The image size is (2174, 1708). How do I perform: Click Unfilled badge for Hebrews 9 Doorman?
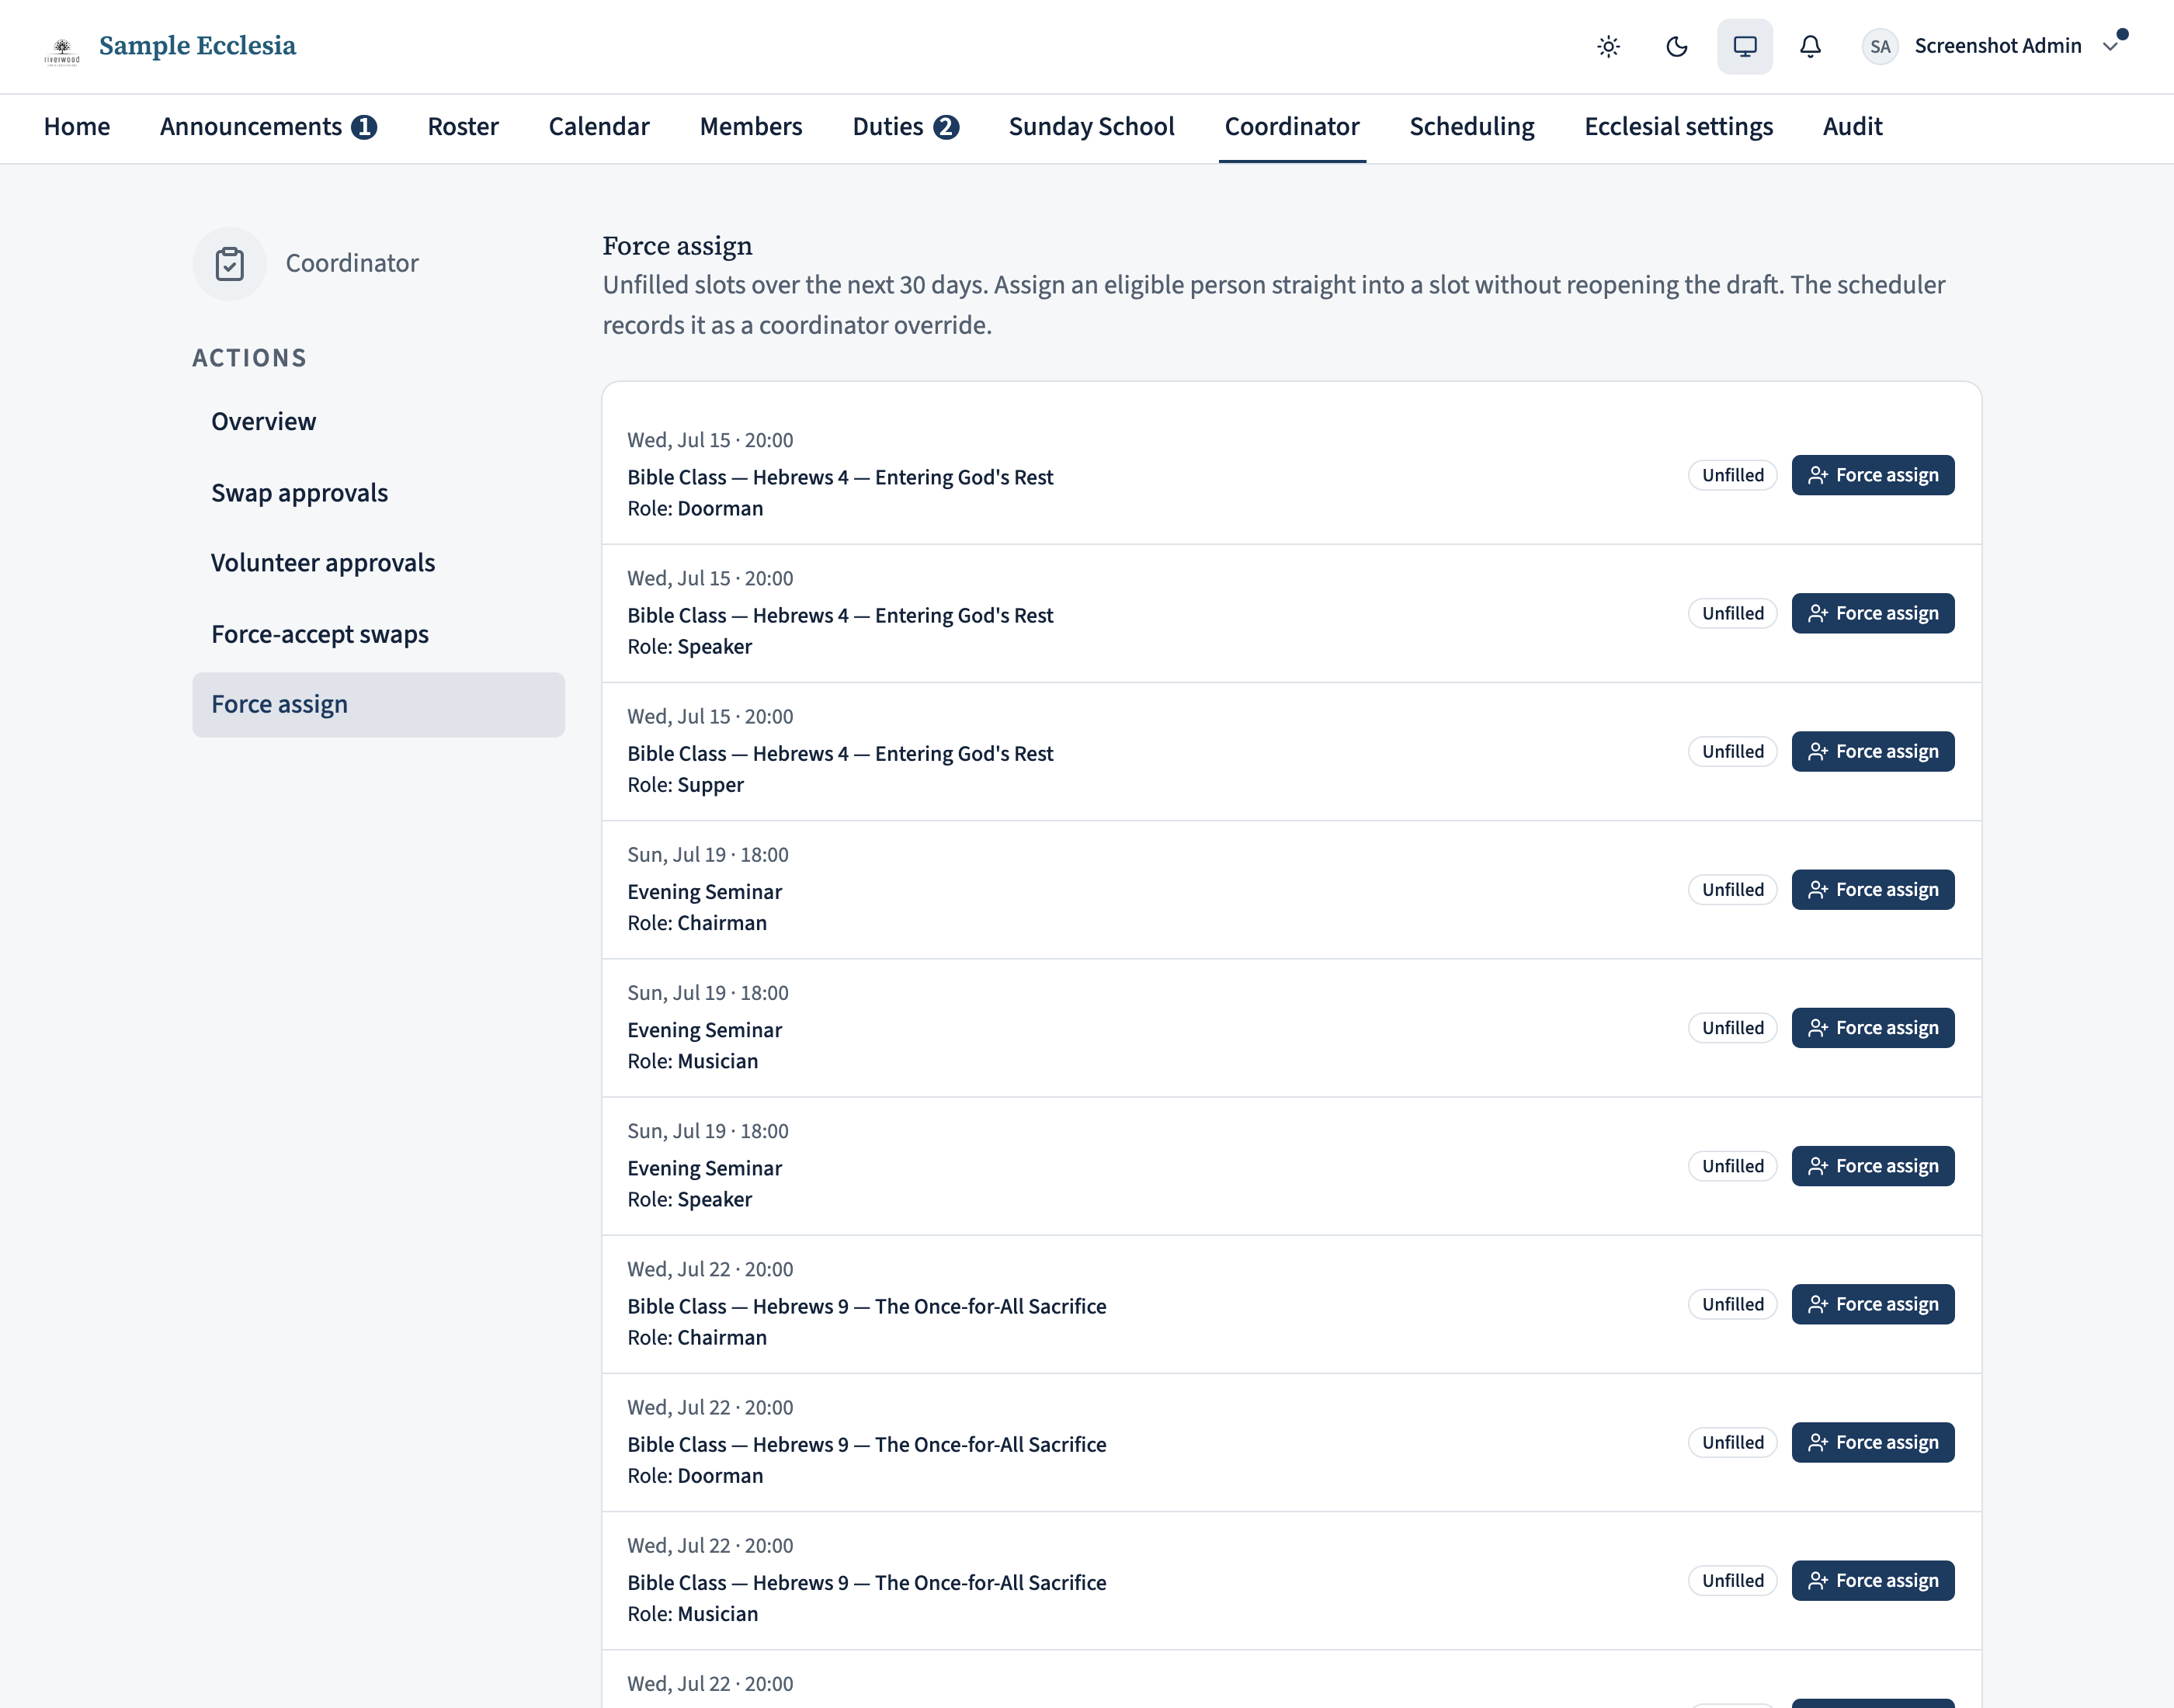[x=1733, y=1442]
